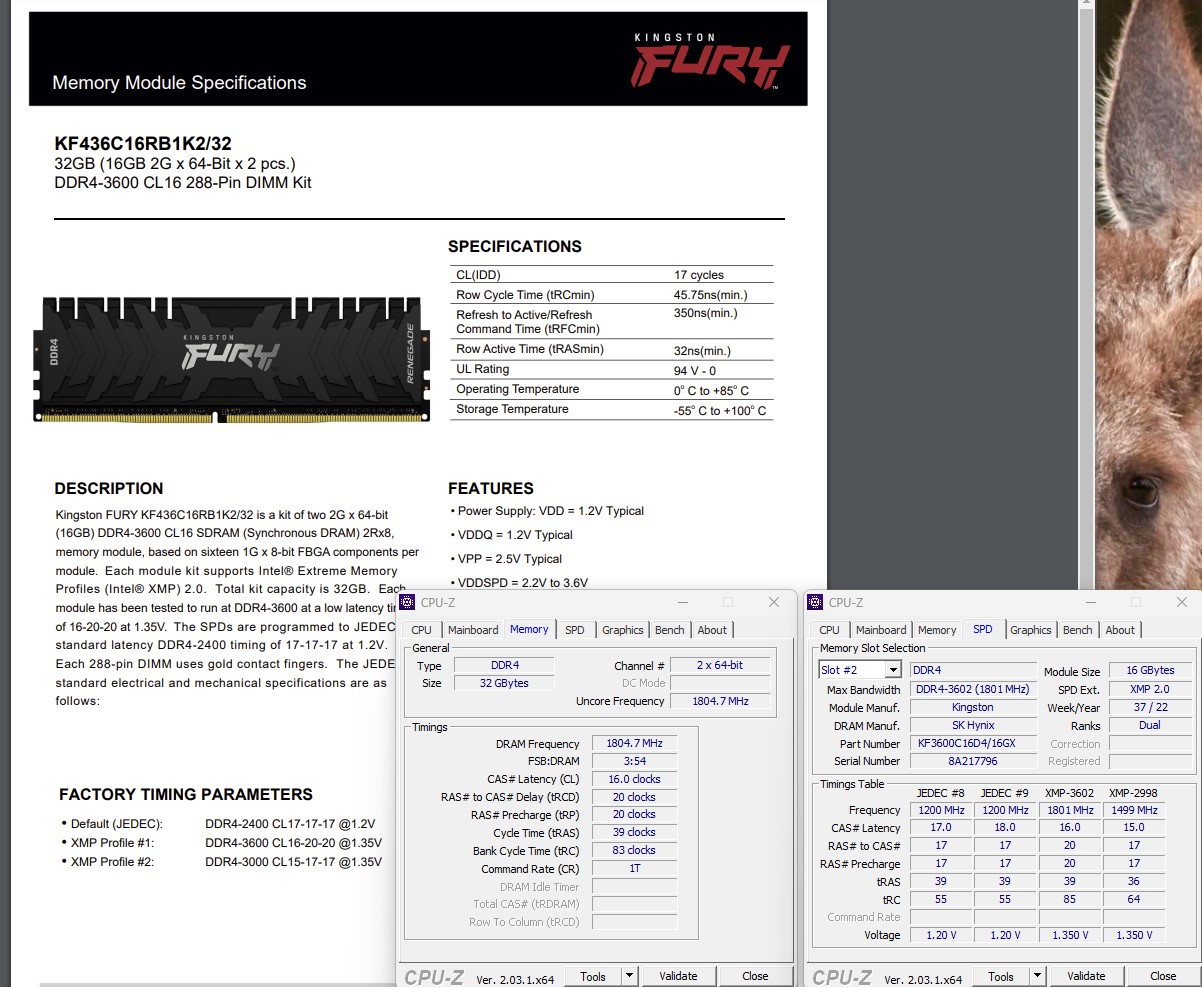Expand Tools dropdown arrow in the Memory window
Viewport: 1202px width, 987px height.
[629, 976]
